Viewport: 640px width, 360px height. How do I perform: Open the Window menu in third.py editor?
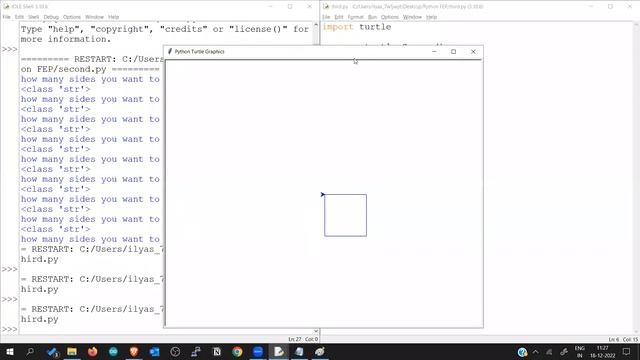412,17
